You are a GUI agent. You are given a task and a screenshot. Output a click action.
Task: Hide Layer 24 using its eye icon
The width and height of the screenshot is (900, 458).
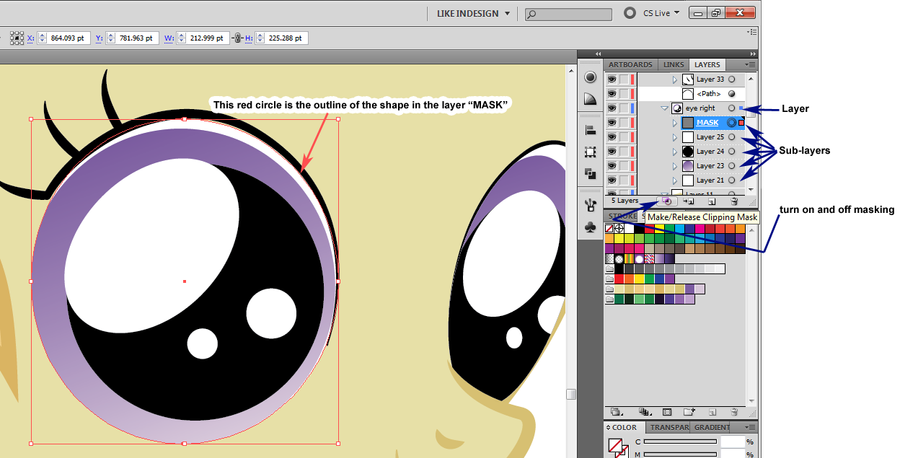(x=612, y=152)
